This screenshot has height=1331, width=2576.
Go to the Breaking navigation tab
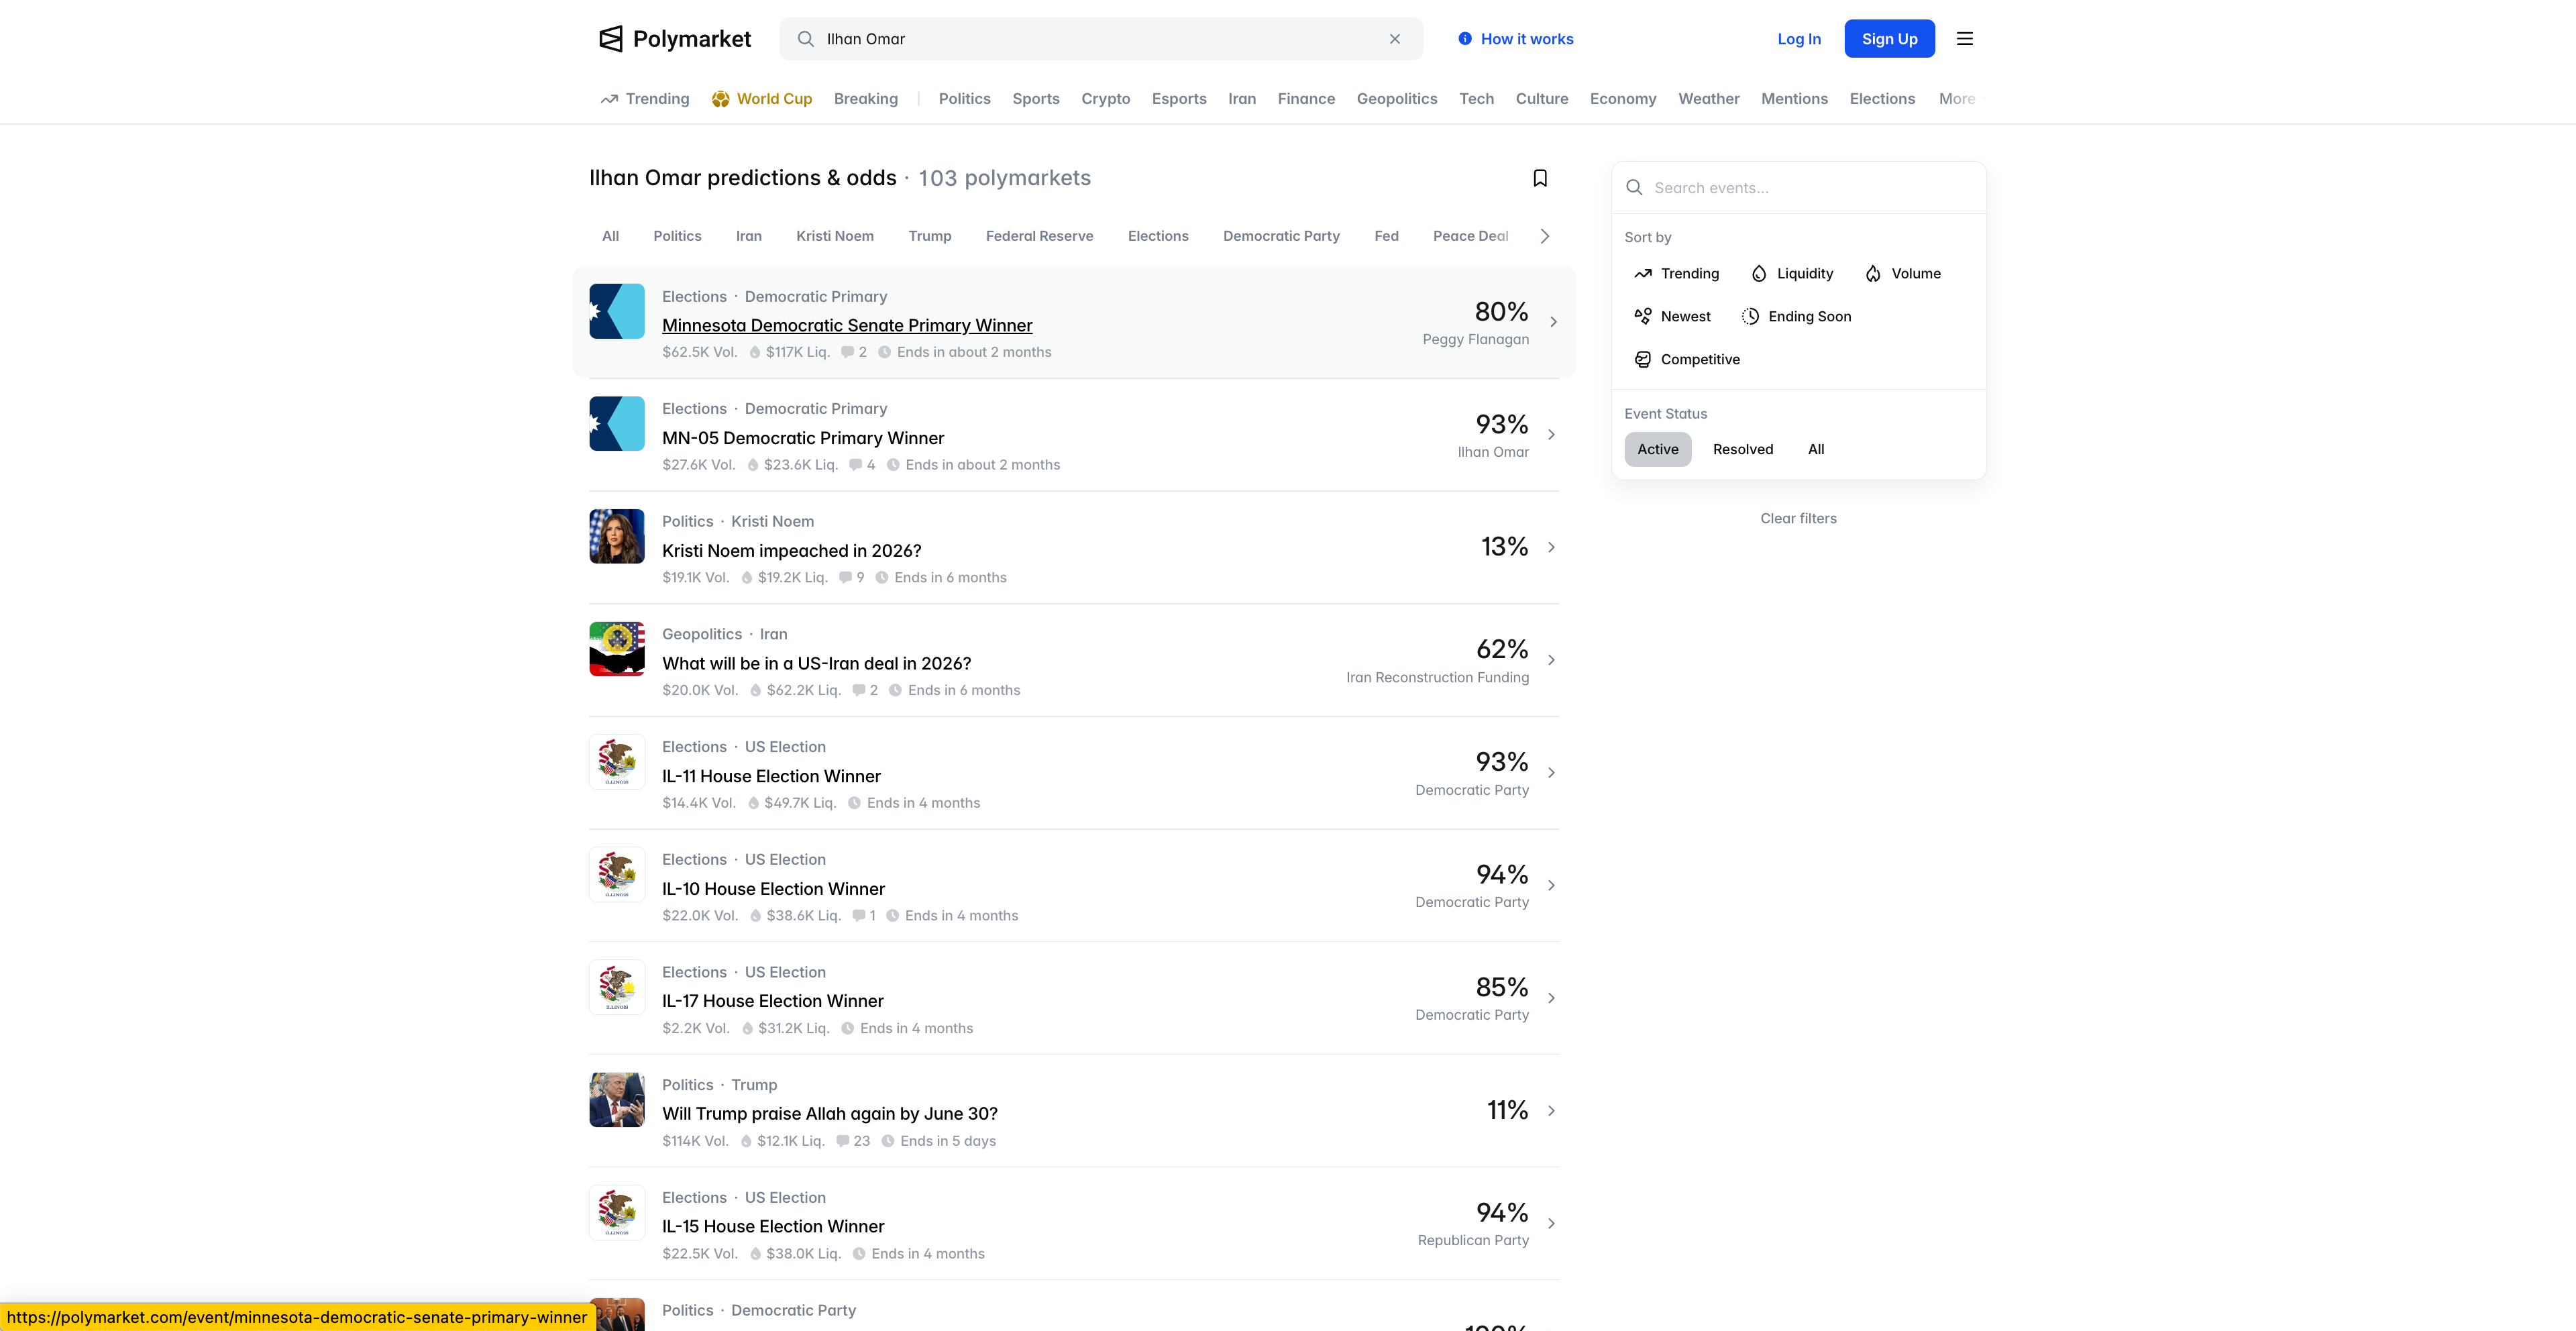click(866, 99)
